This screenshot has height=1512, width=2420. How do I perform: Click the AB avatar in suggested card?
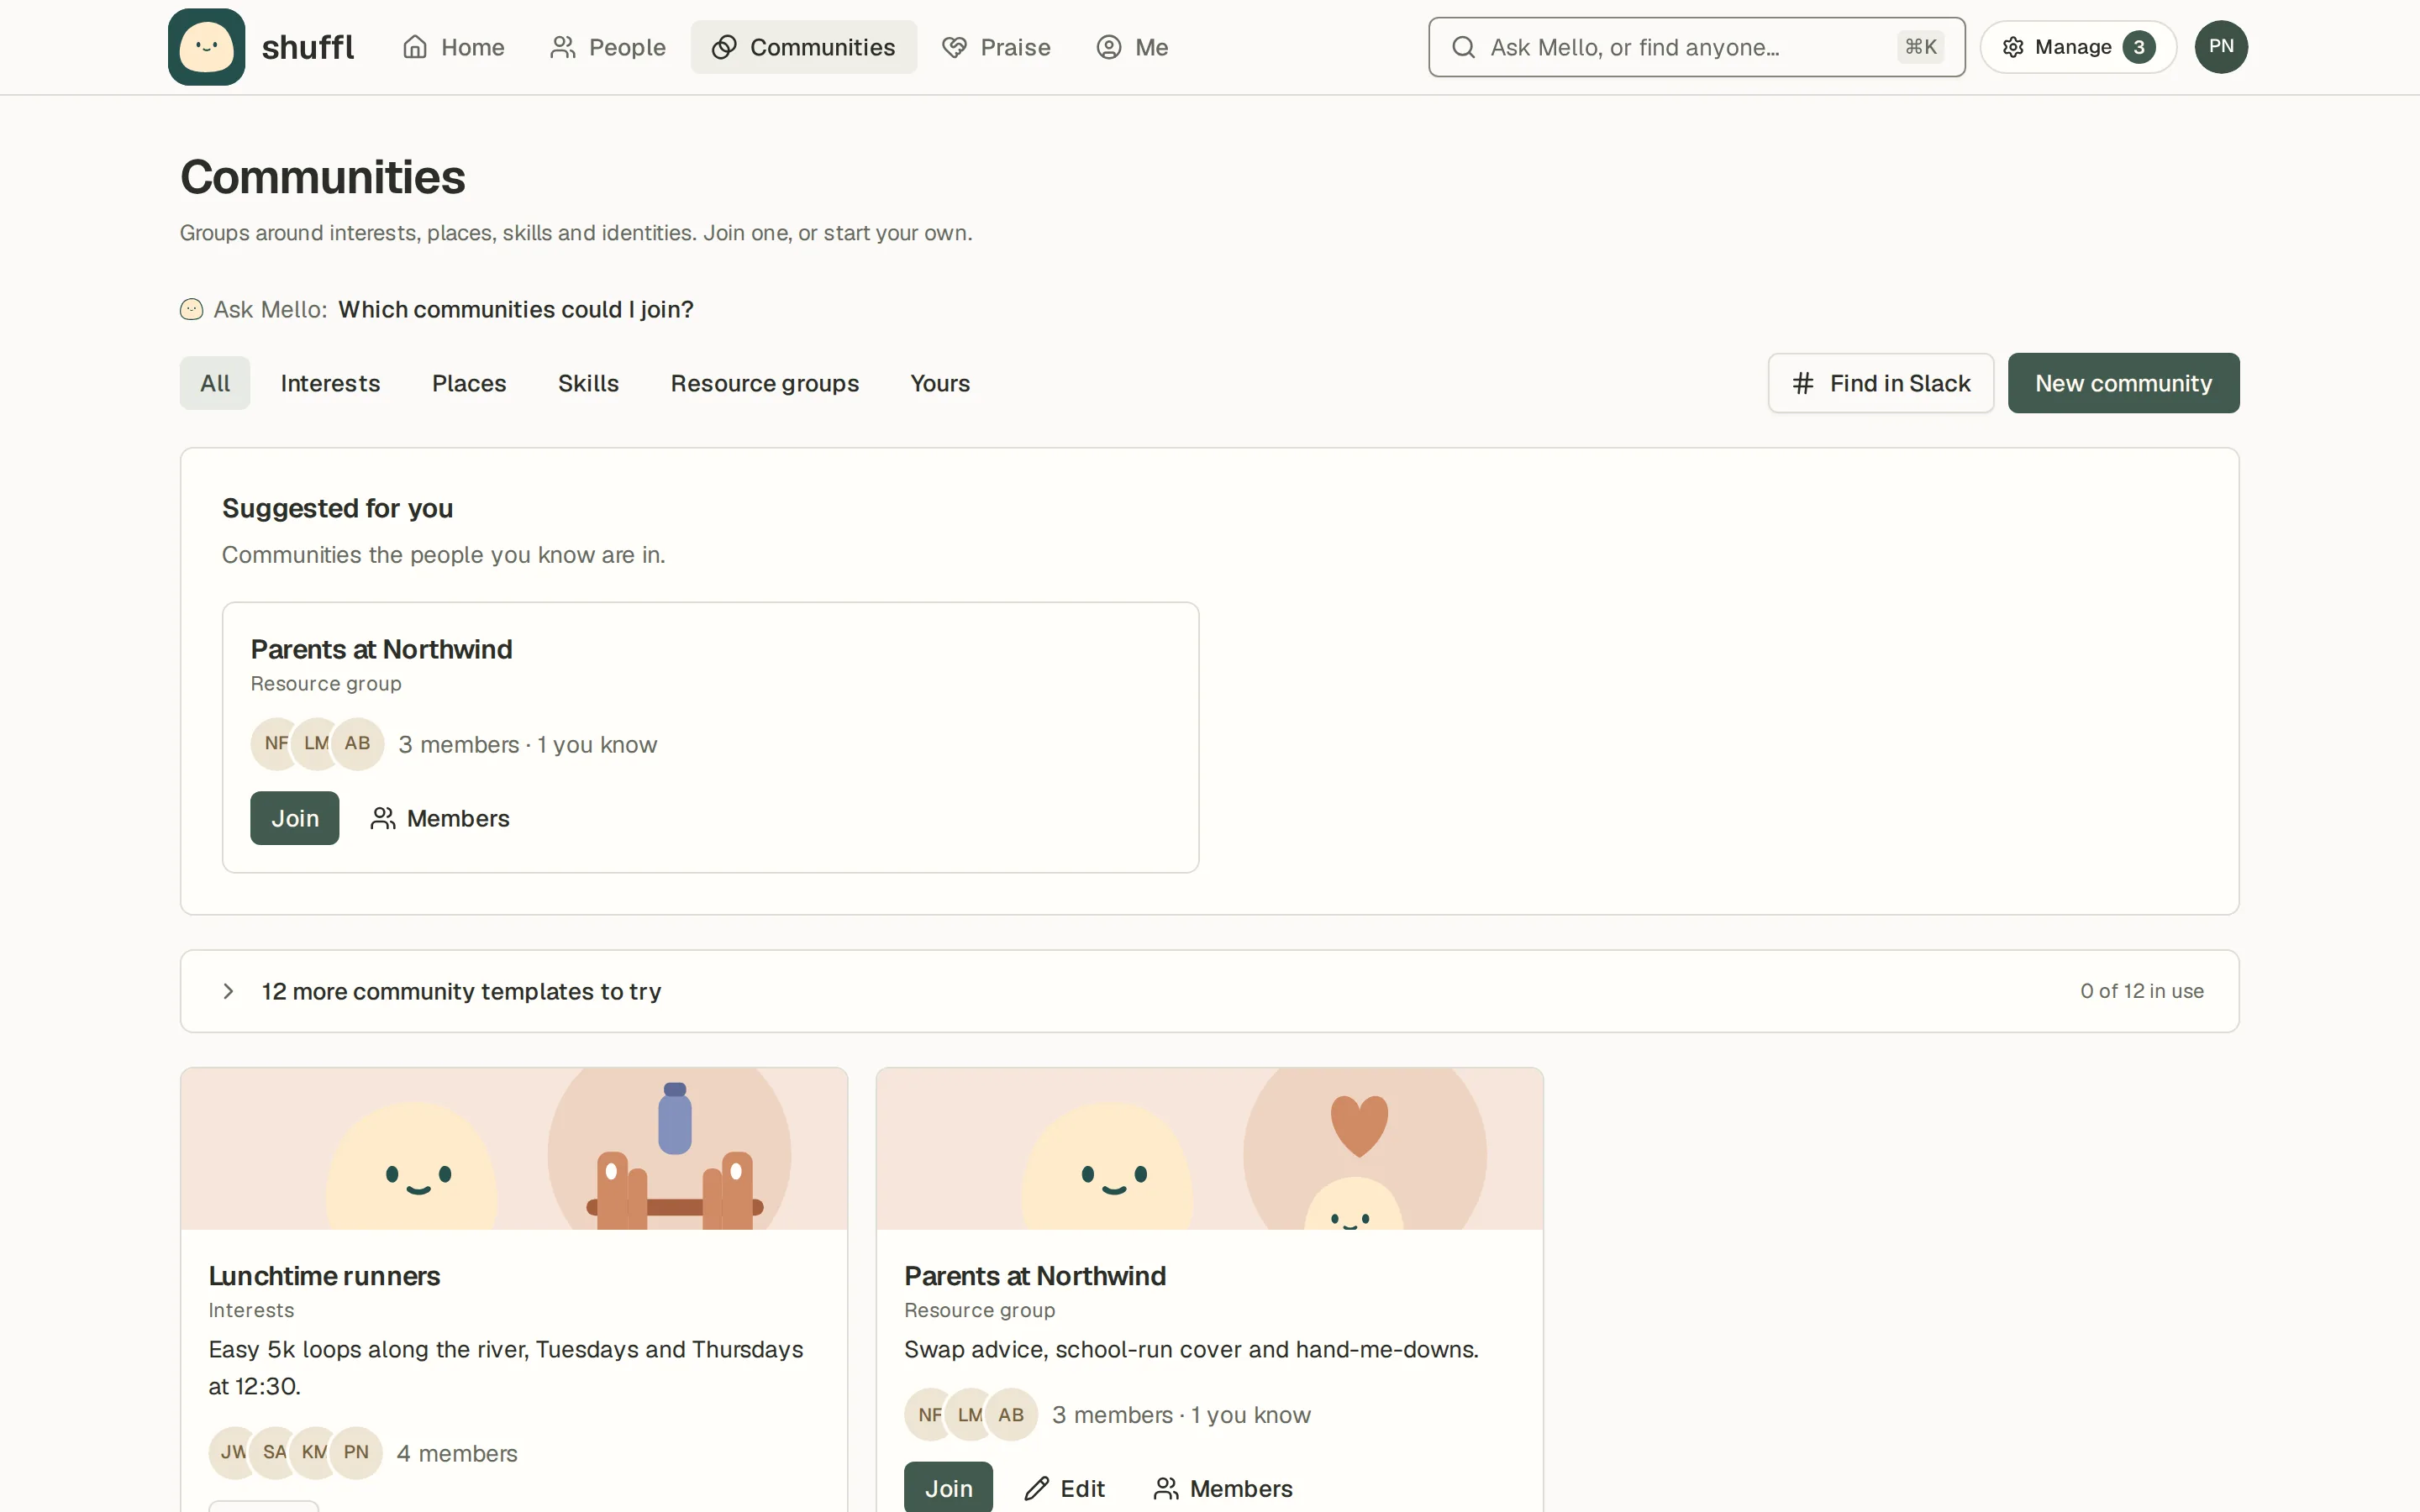(357, 744)
